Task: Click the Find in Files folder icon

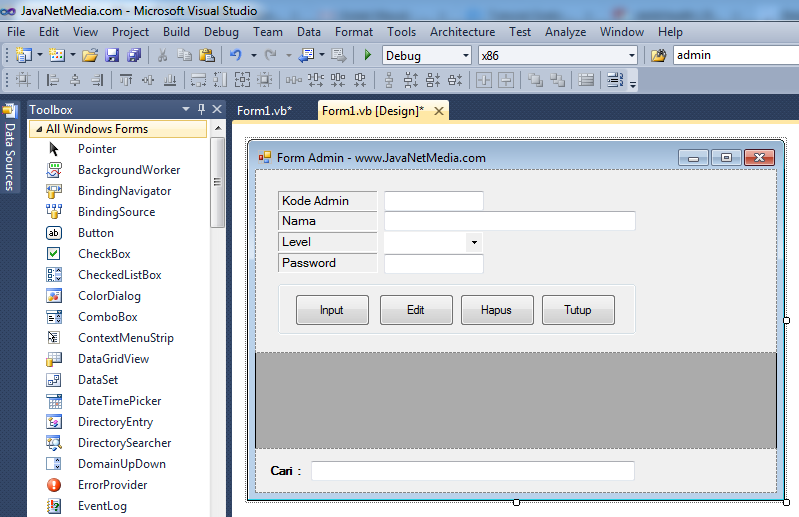Action: tap(658, 55)
